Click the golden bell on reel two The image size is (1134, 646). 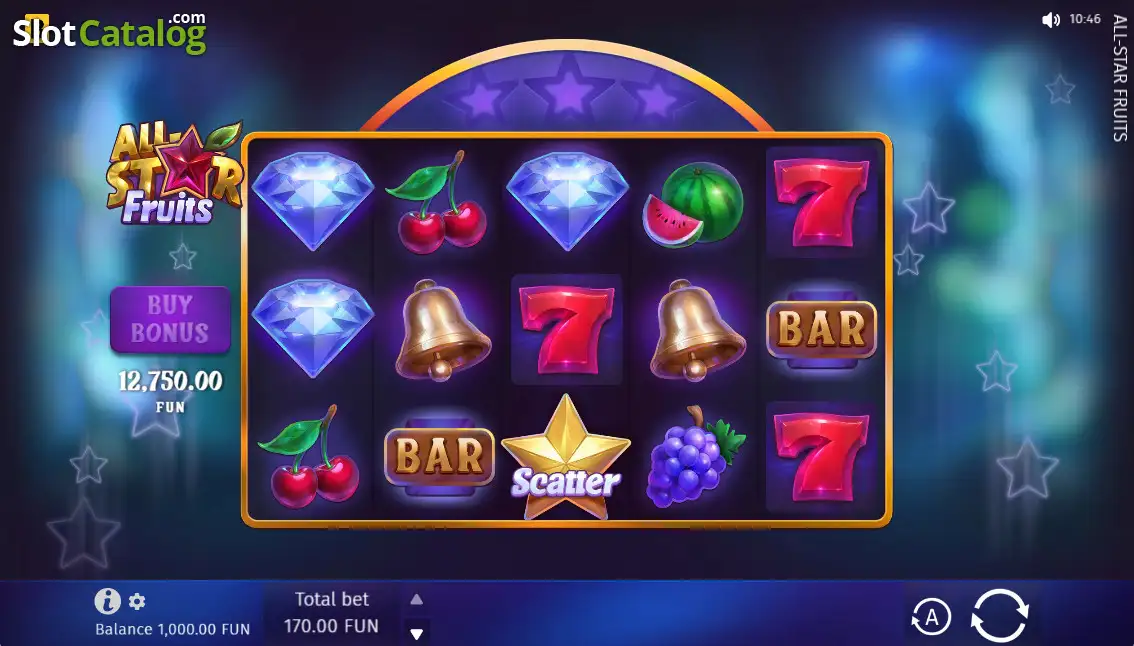pyautogui.click(x=440, y=329)
